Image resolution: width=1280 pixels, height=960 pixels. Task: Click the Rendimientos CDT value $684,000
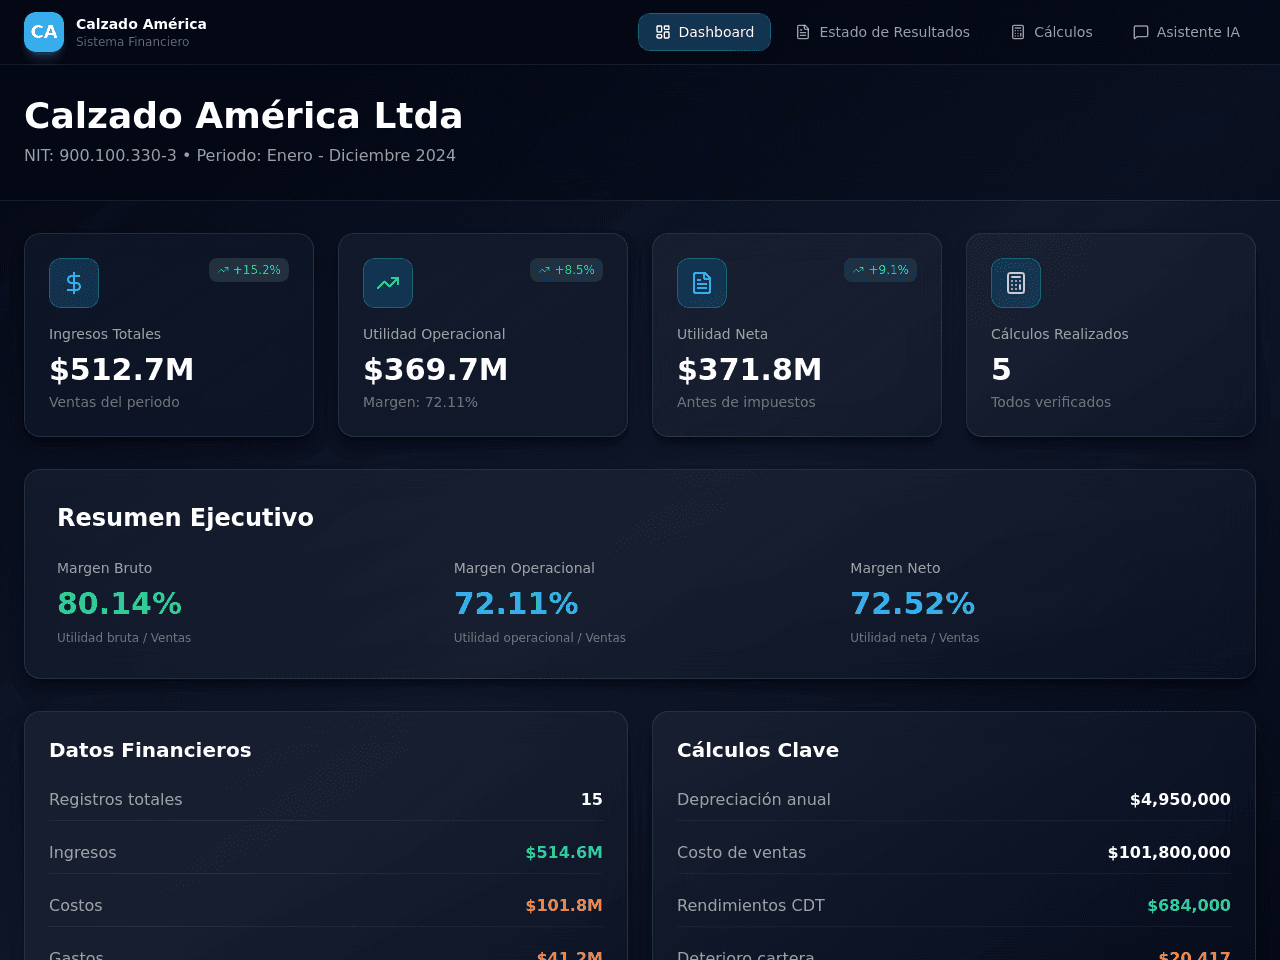(1189, 905)
